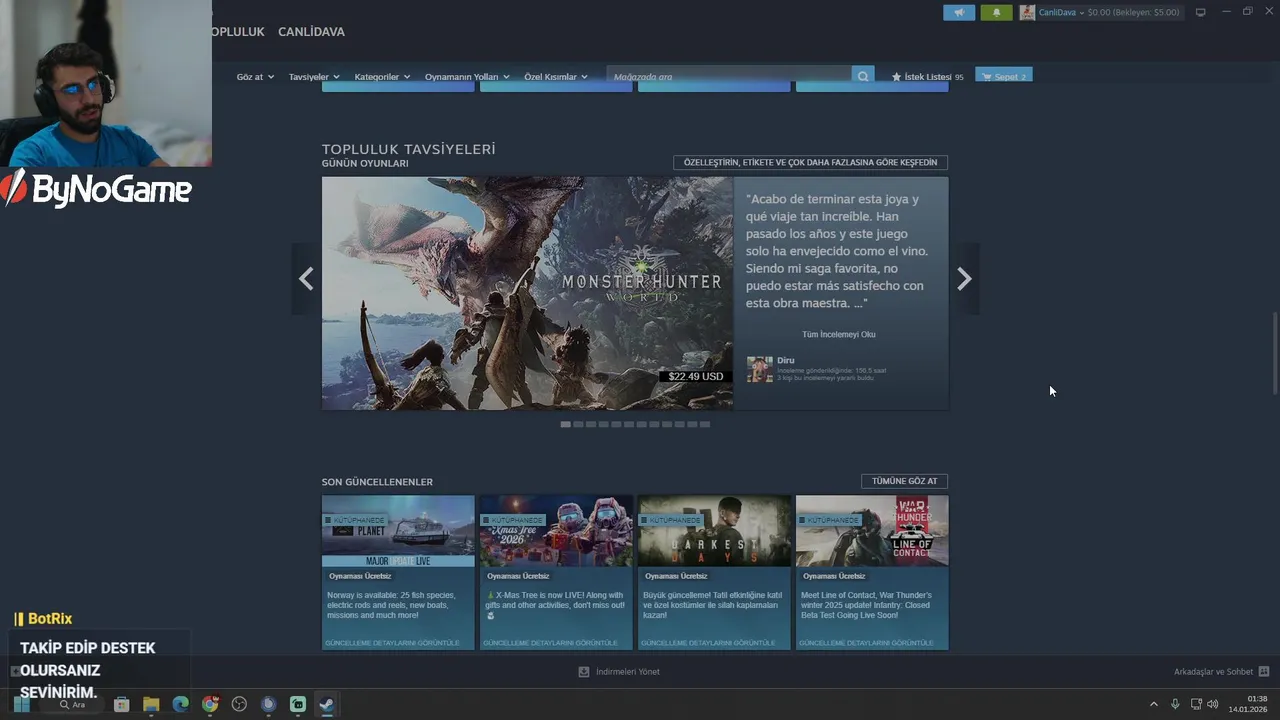View update details for Büyük güncelleme card
Viewport: 1280px width, 720px height.
[709, 642]
